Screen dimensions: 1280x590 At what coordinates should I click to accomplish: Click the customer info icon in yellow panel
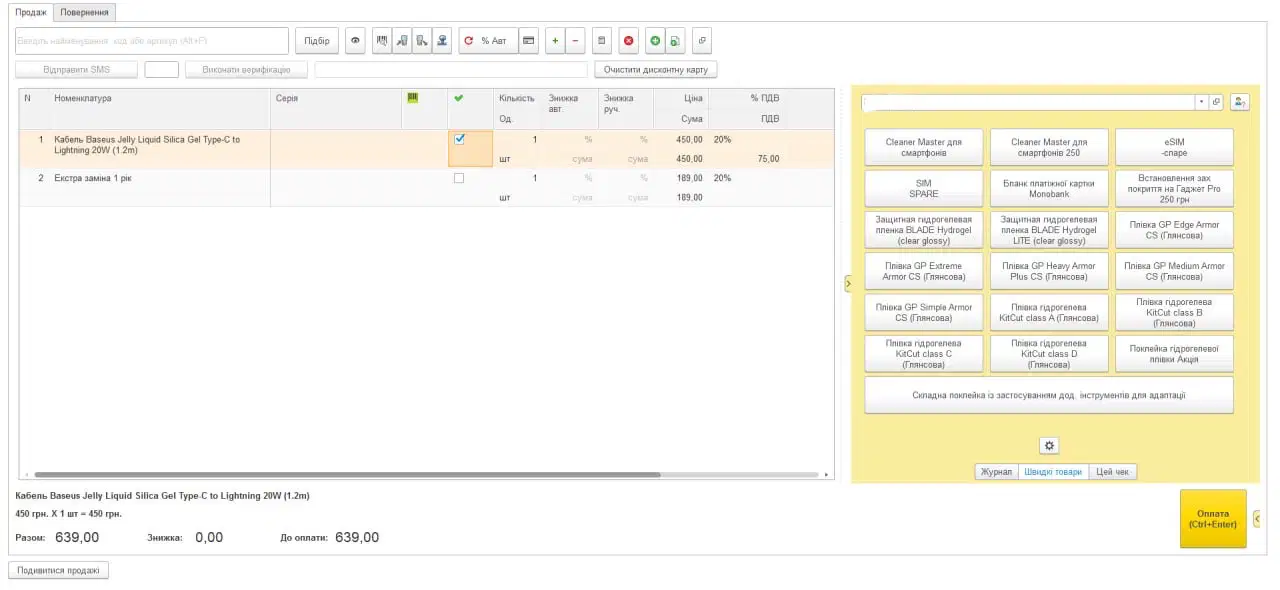(x=1240, y=101)
